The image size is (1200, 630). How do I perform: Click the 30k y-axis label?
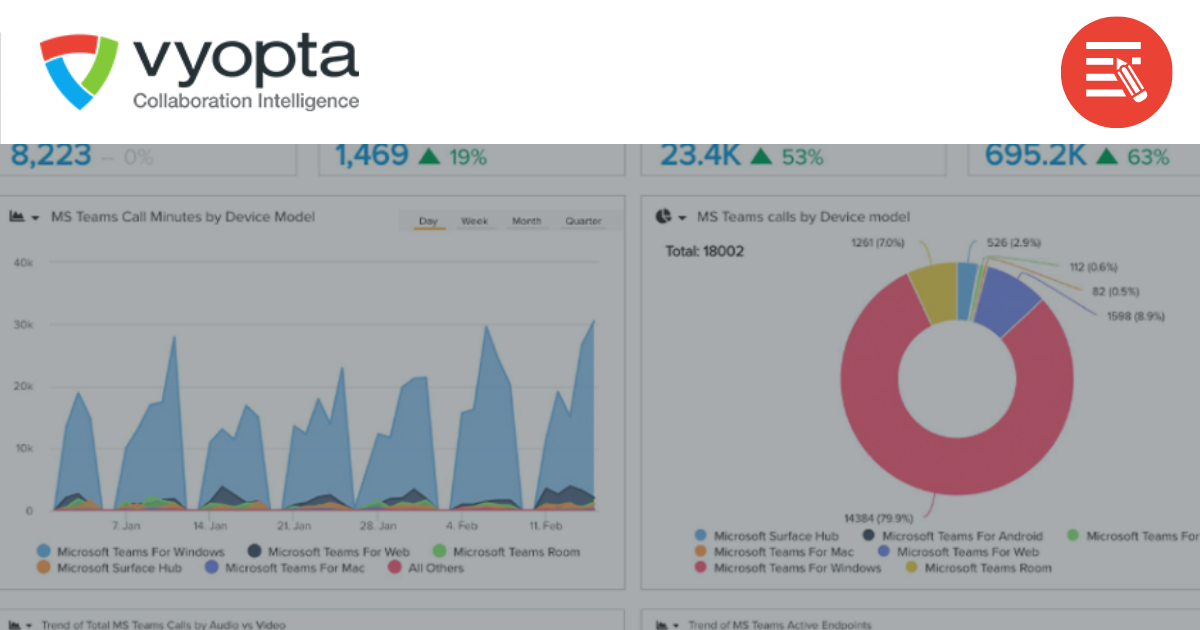[22, 325]
